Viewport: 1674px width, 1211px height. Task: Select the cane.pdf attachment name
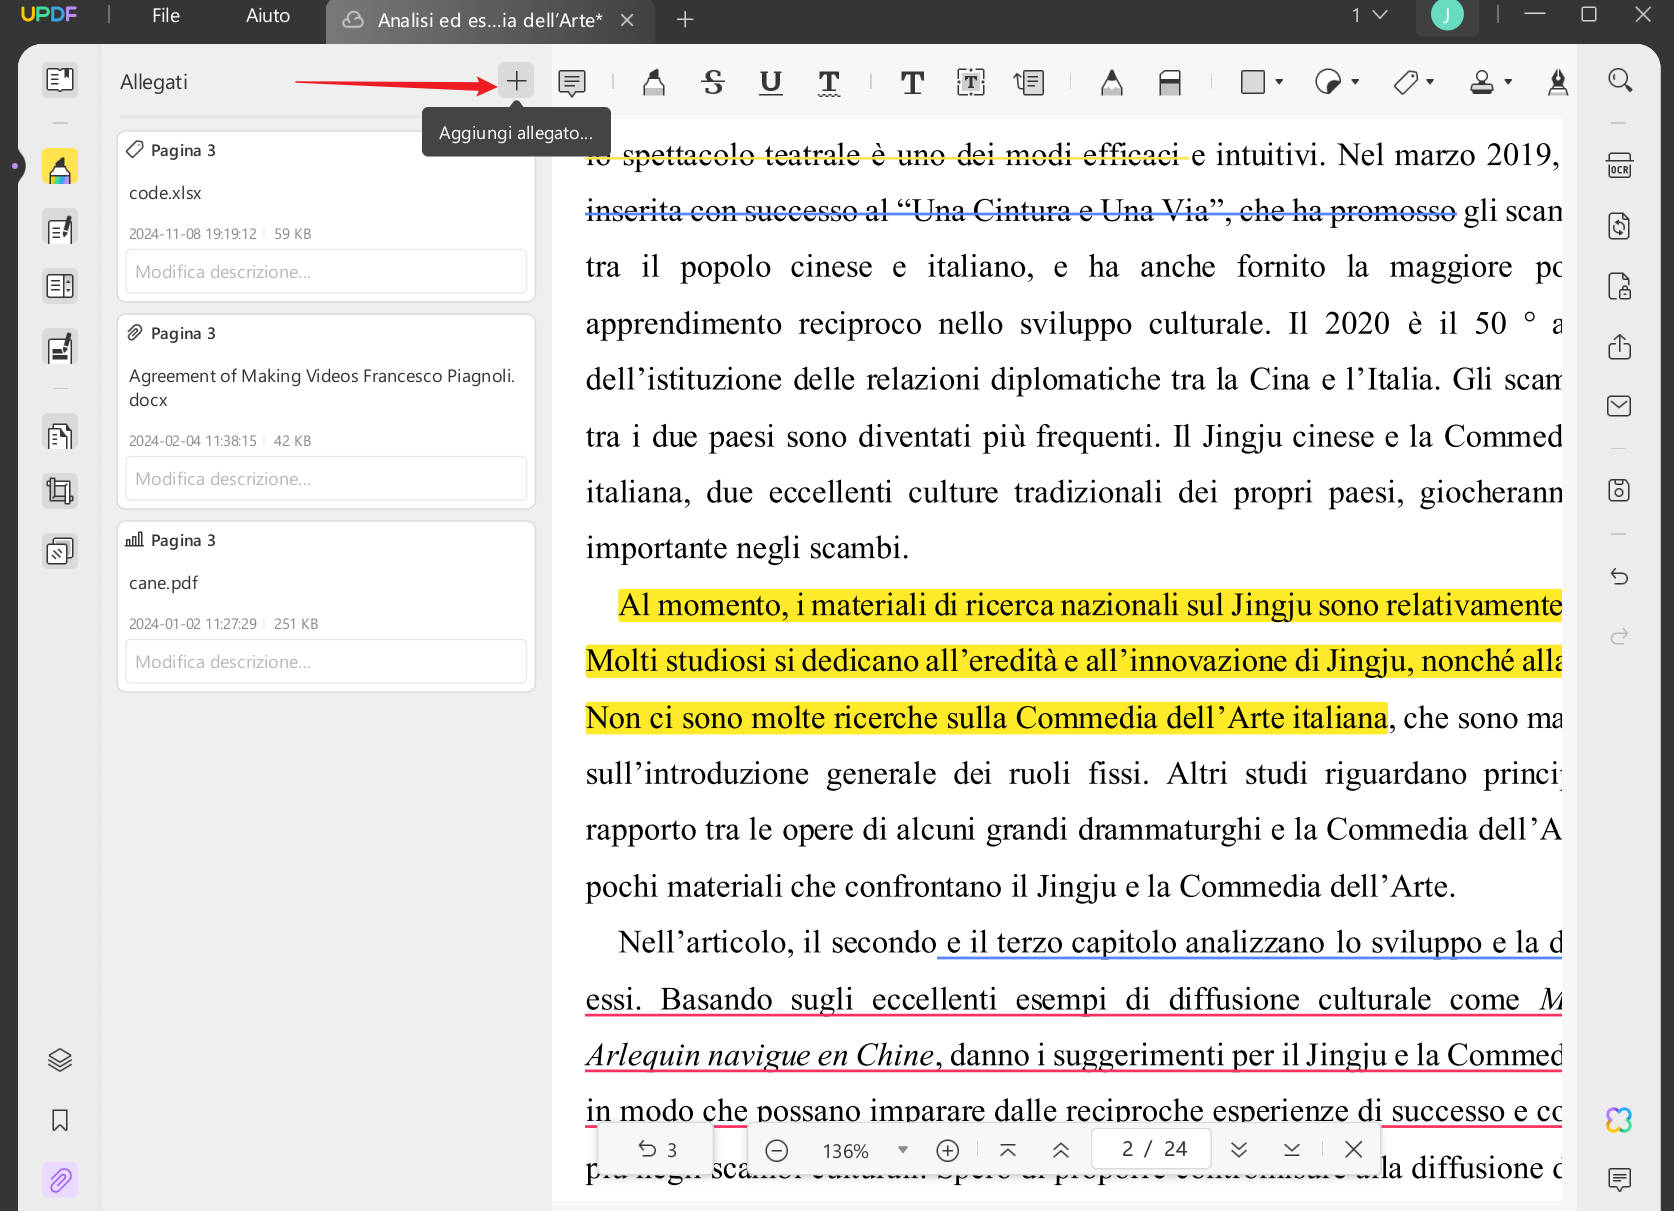163,583
